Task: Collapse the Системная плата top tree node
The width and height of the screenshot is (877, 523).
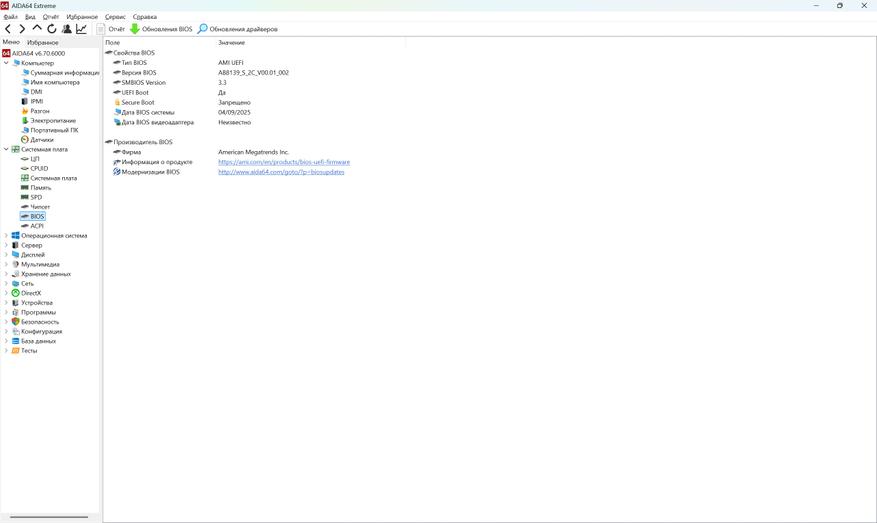Action: 6,149
